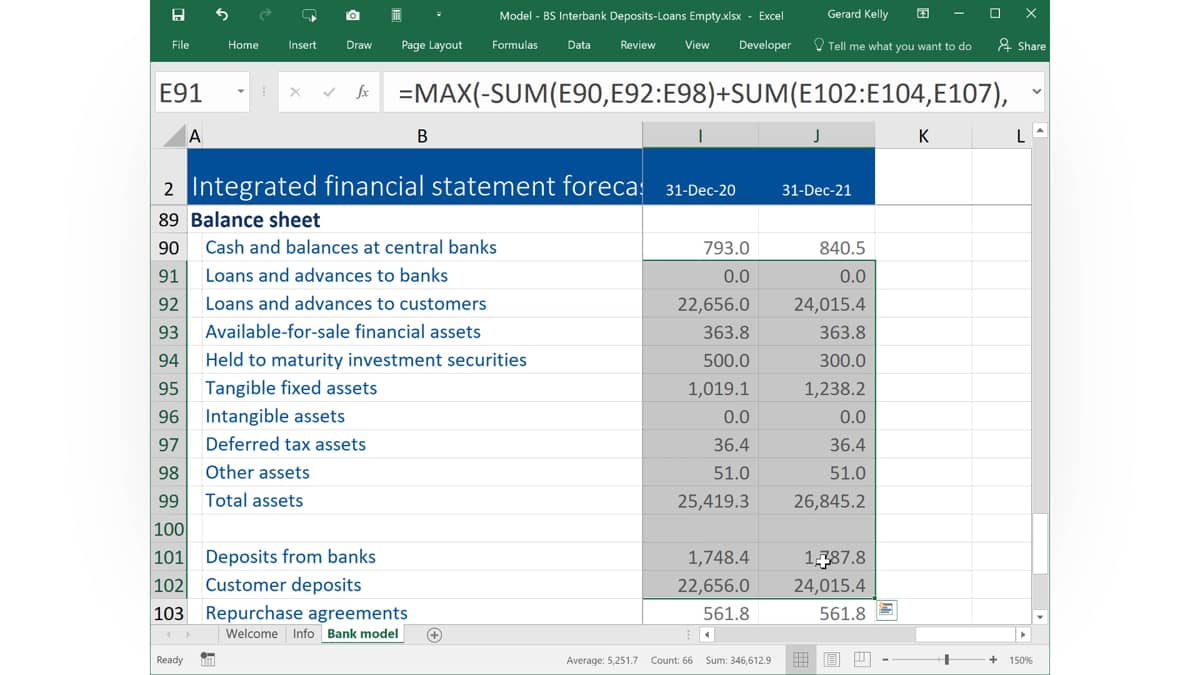Click the Undo arrow icon
The image size is (1200, 675).
point(222,15)
